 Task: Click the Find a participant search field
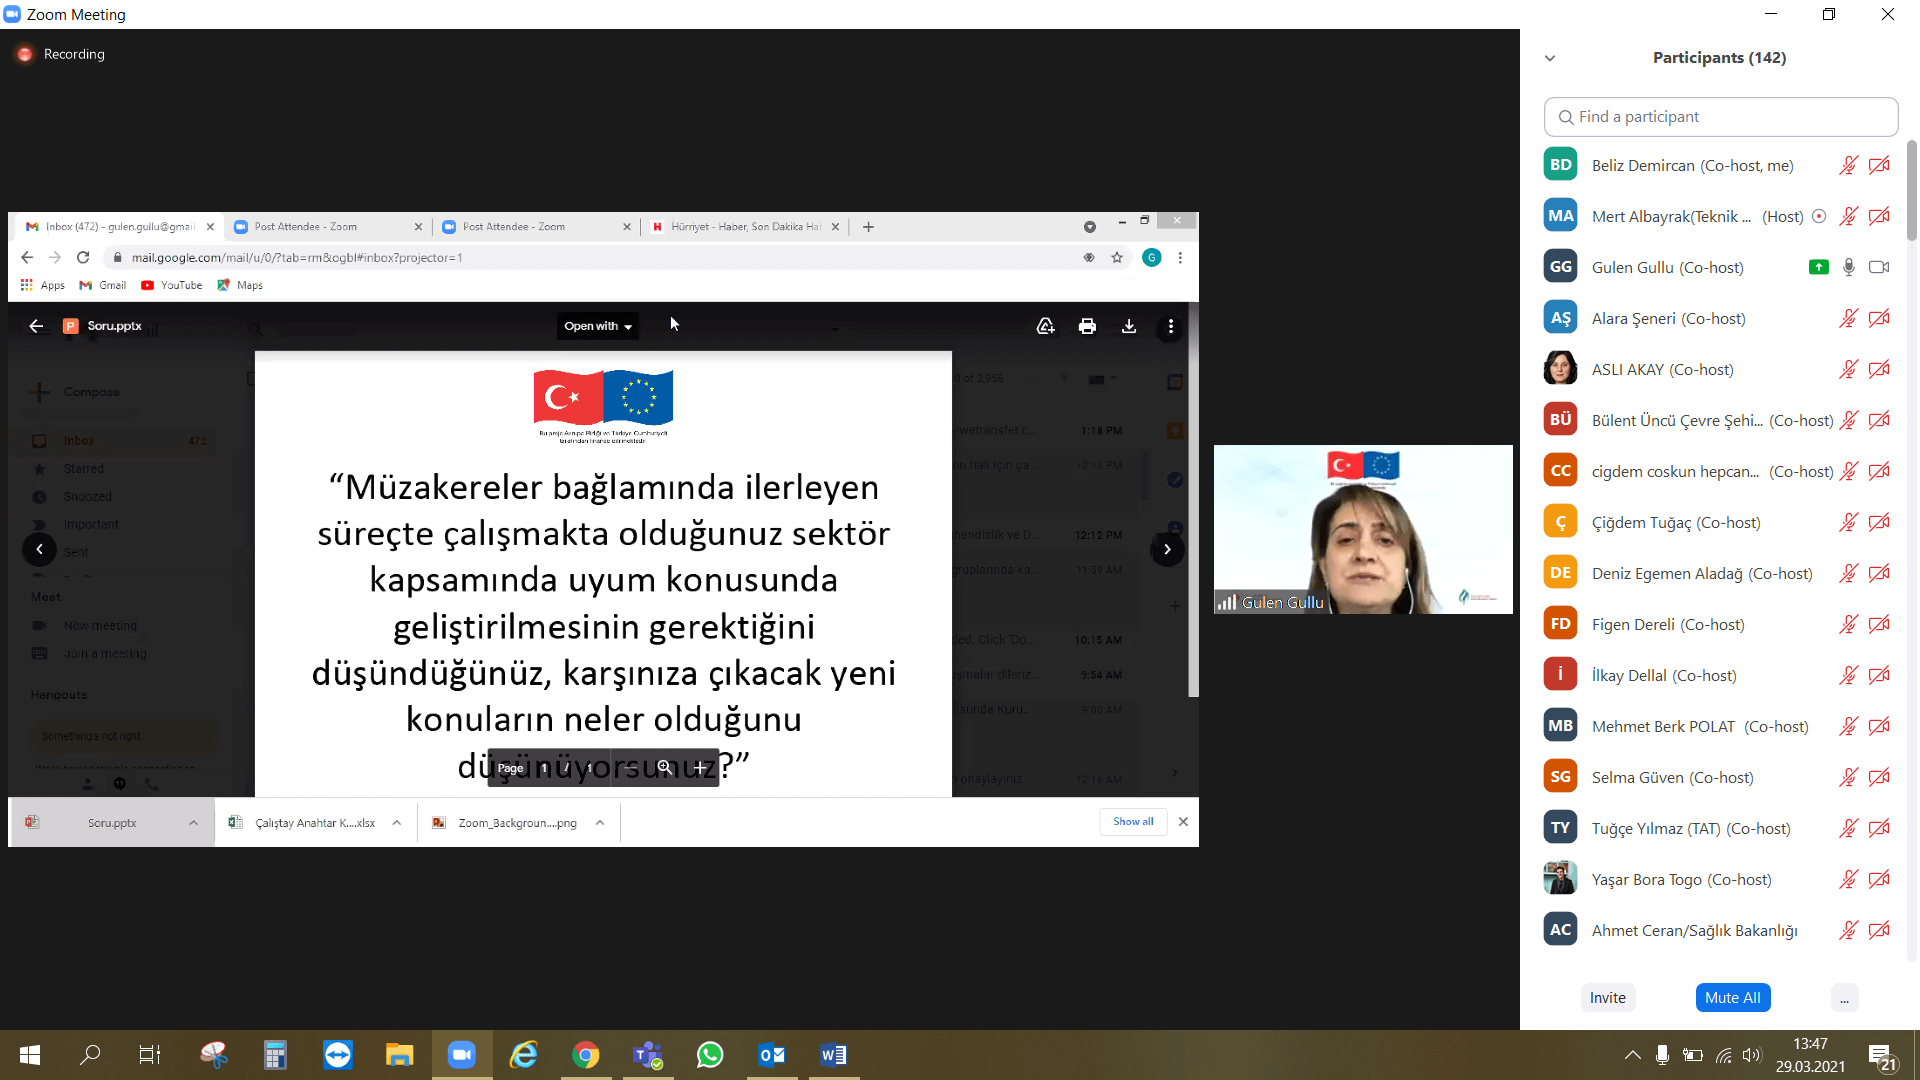1721,117
